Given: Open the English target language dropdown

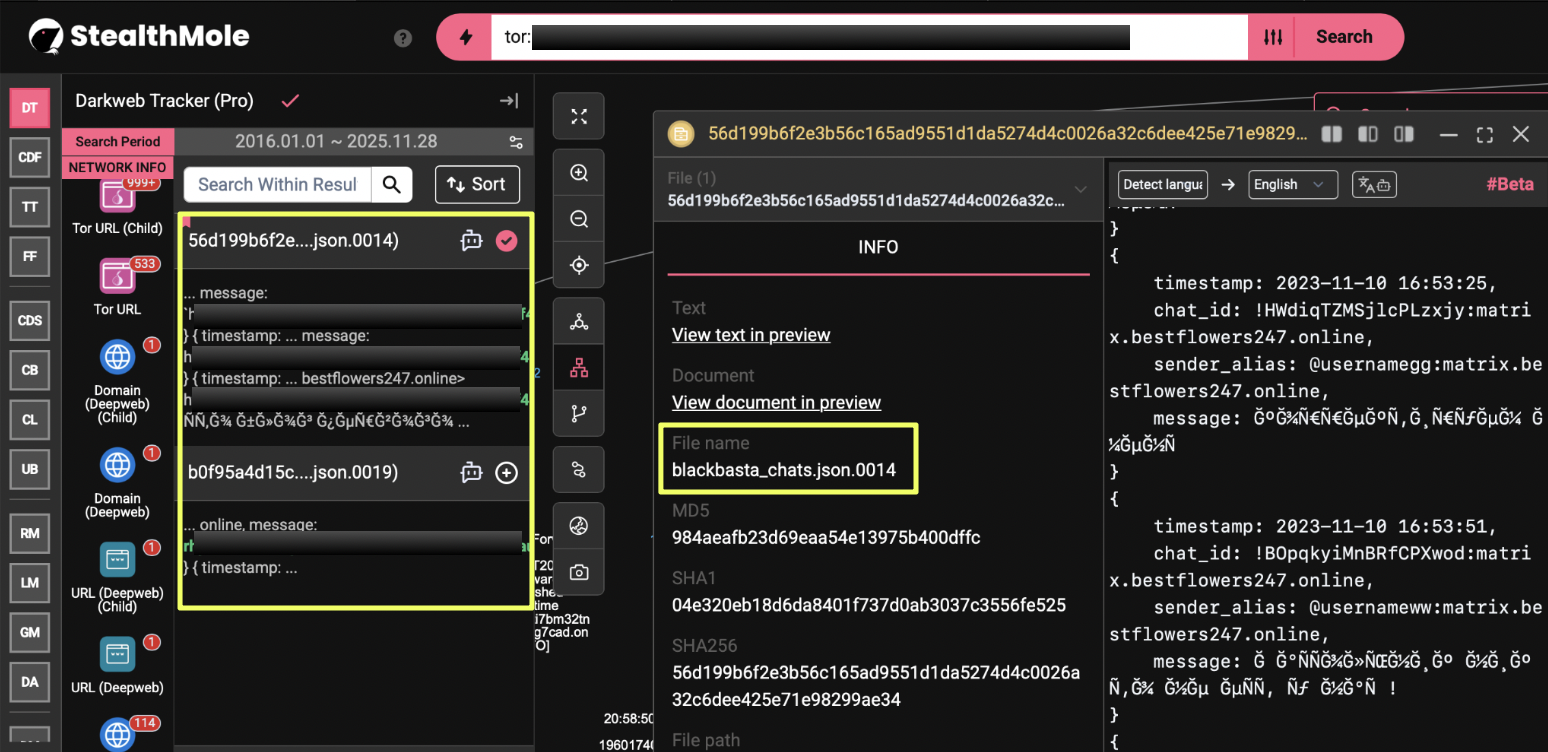Looking at the screenshot, I should point(1292,185).
